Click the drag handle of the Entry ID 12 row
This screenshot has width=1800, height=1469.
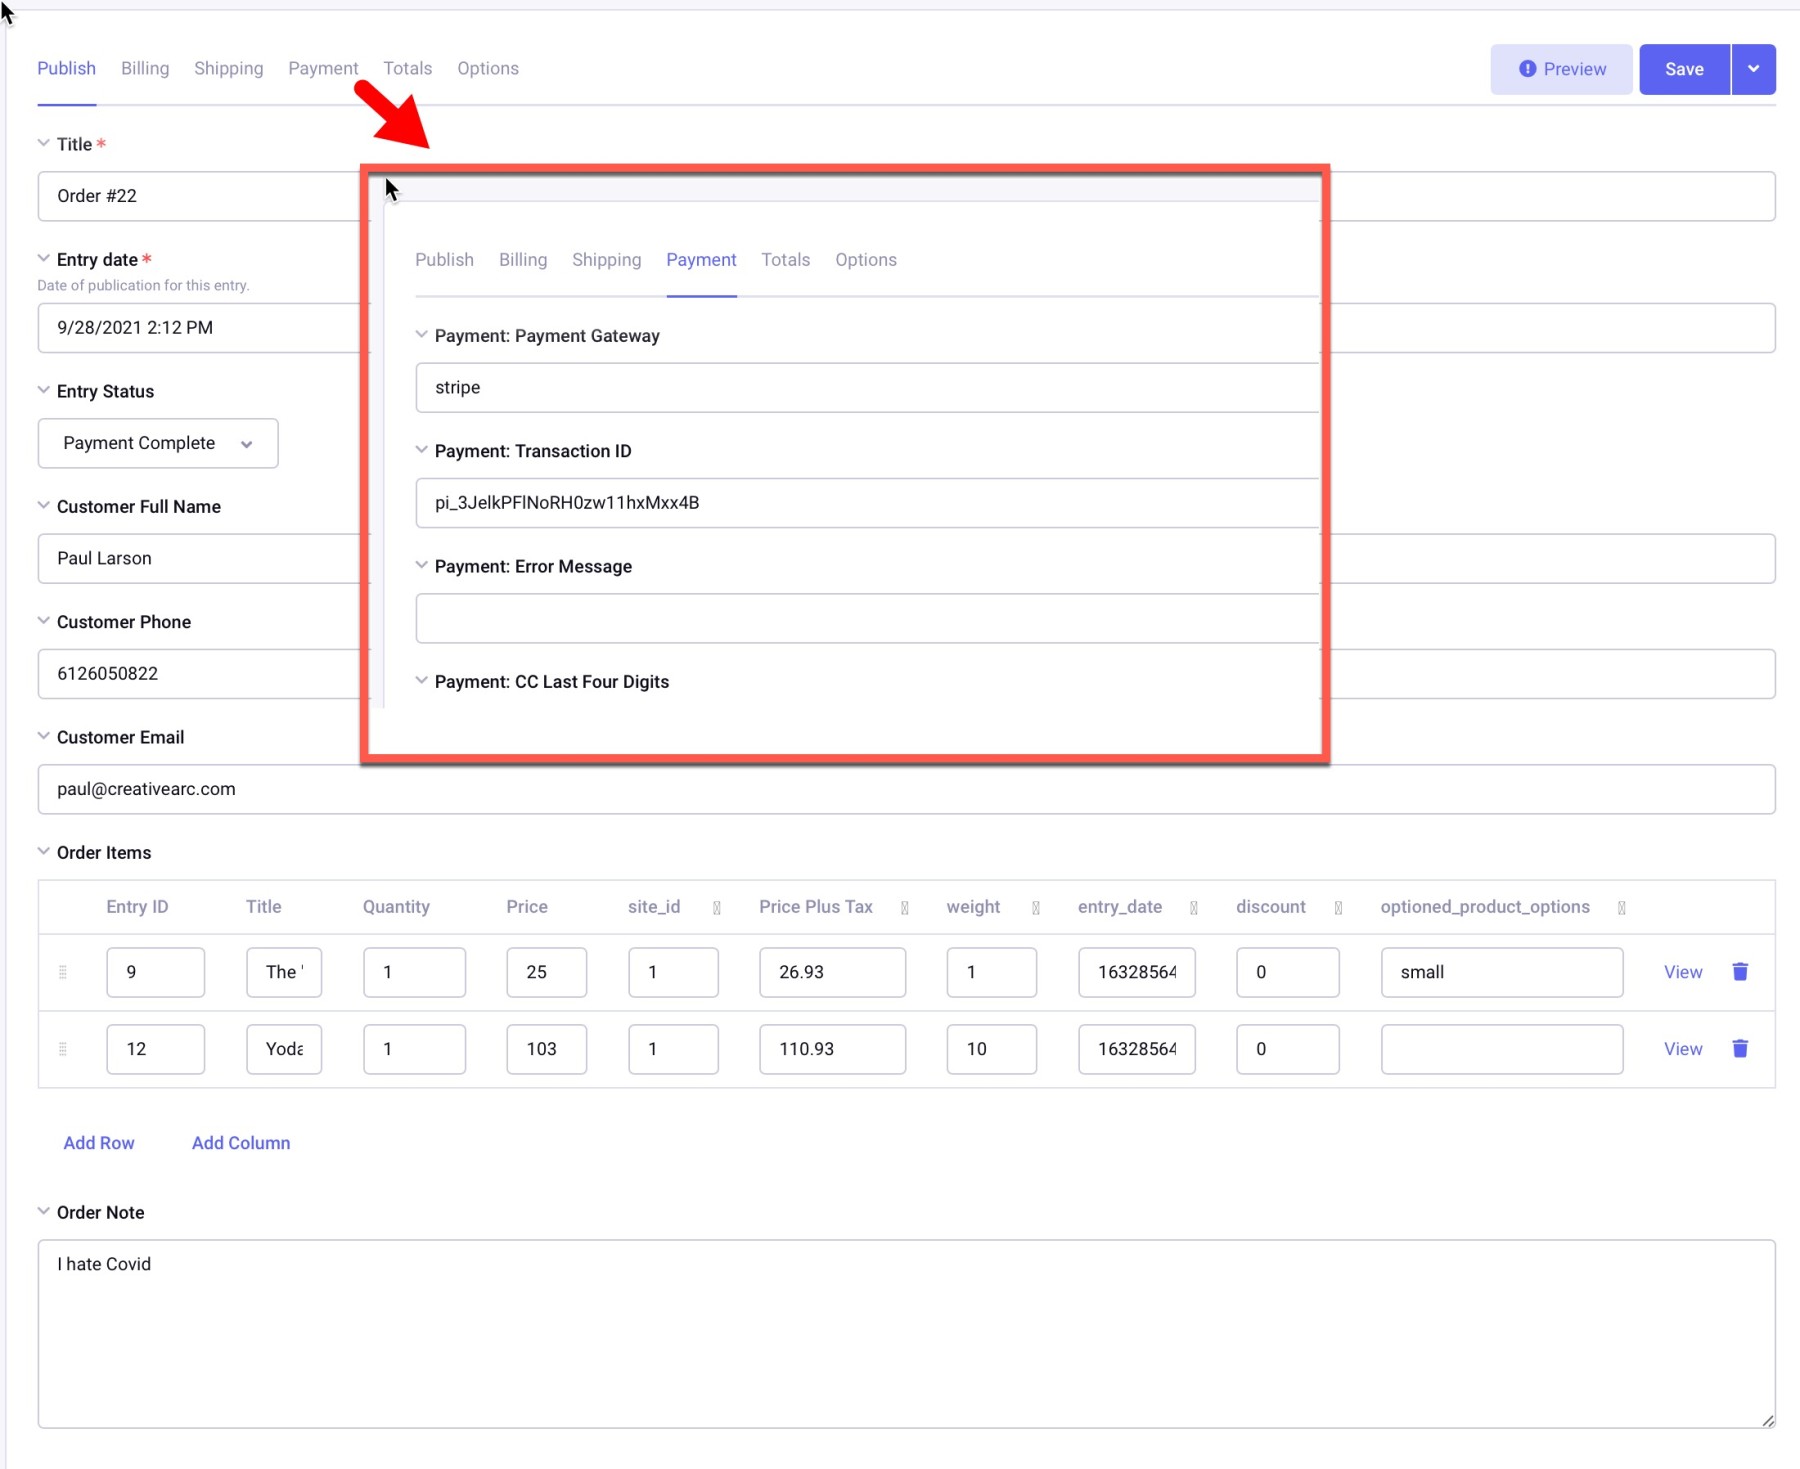pyautogui.click(x=63, y=1049)
